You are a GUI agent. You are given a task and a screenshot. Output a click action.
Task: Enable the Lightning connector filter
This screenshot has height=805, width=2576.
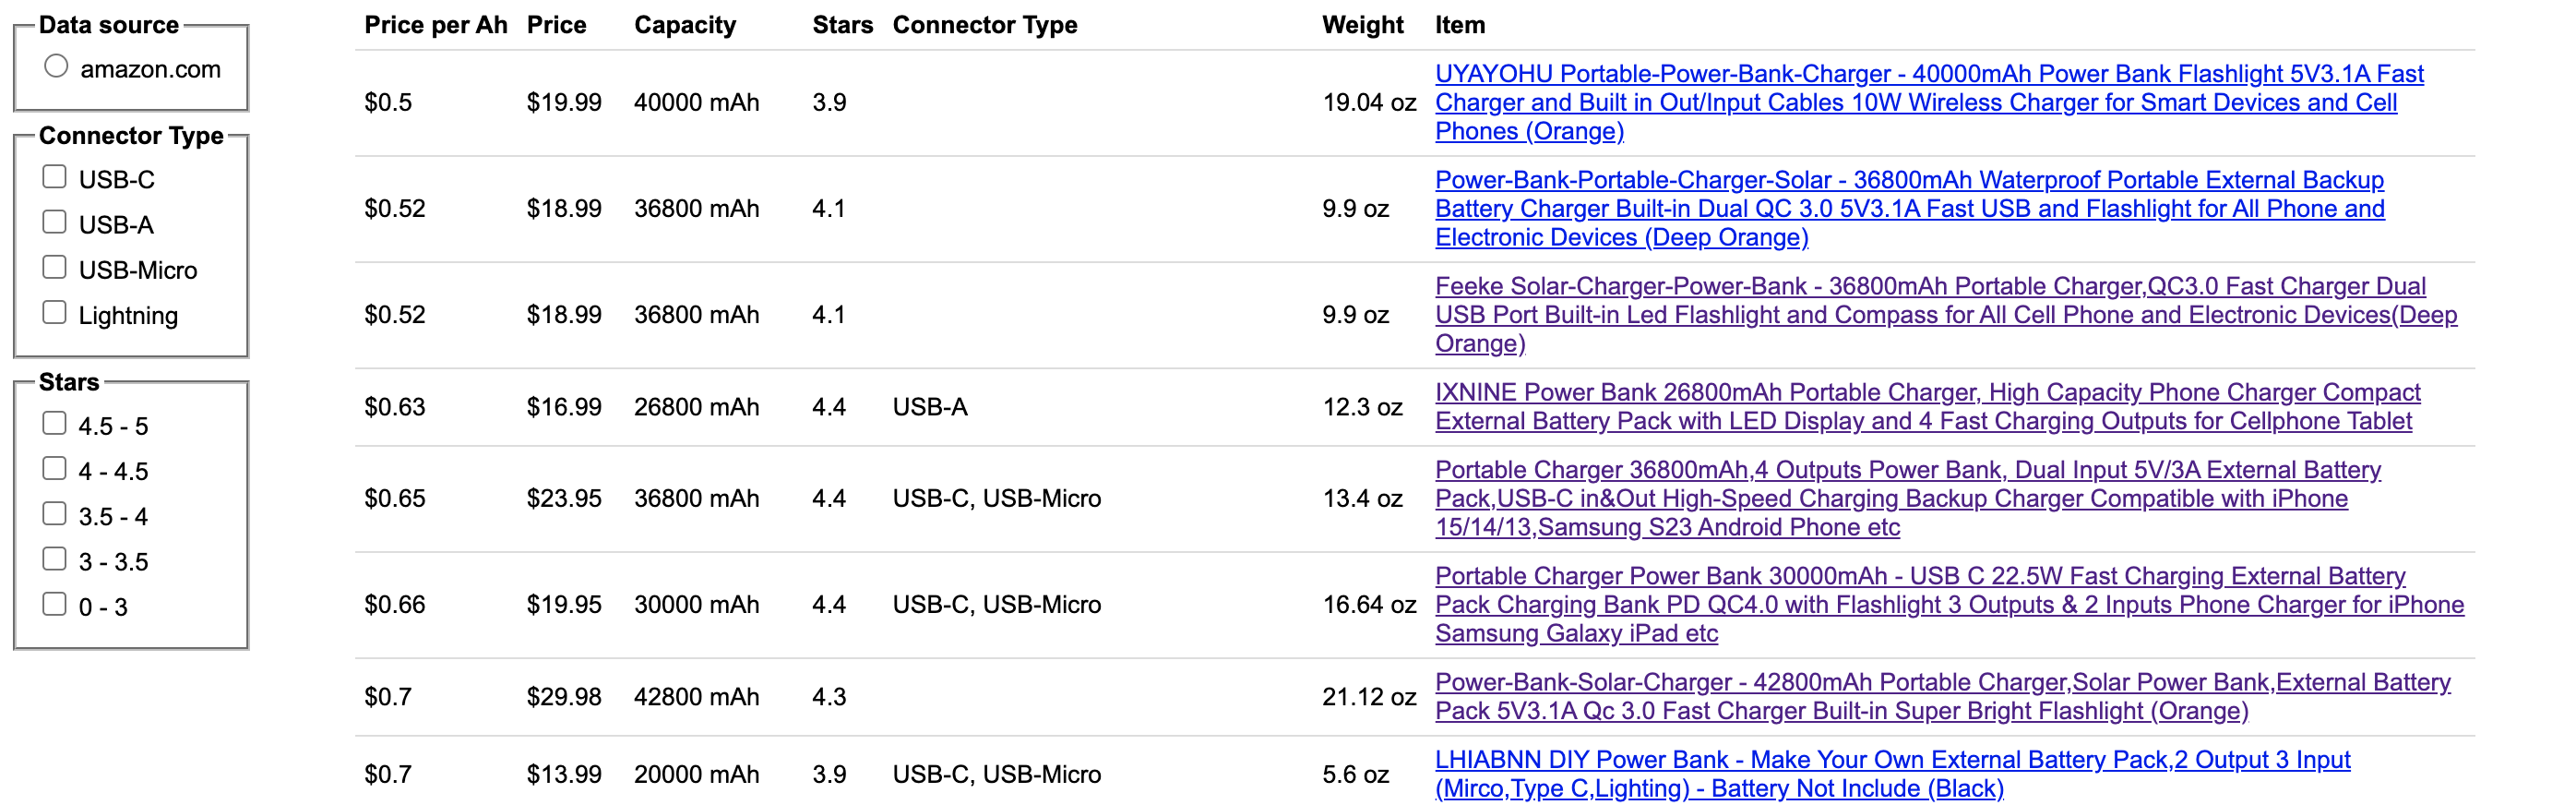pos(54,313)
